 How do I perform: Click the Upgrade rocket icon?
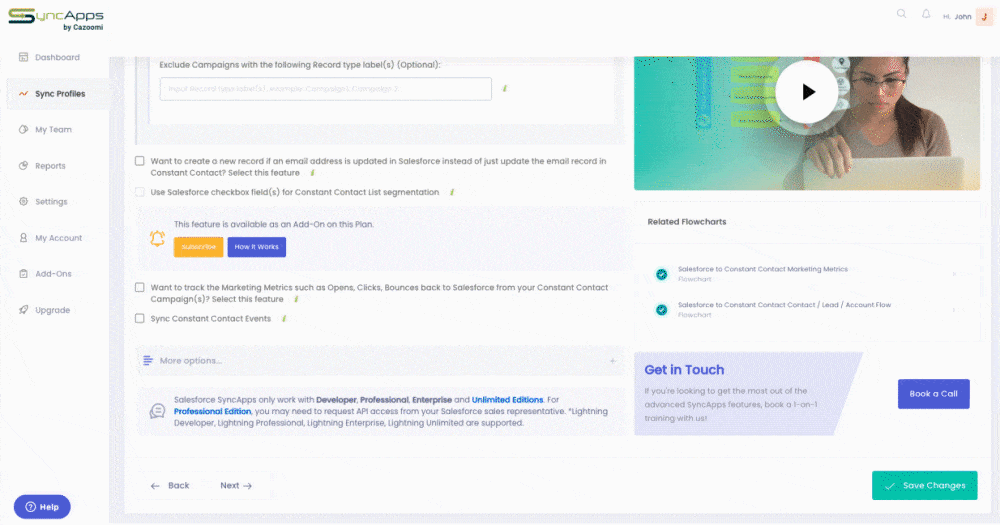click(x=24, y=309)
